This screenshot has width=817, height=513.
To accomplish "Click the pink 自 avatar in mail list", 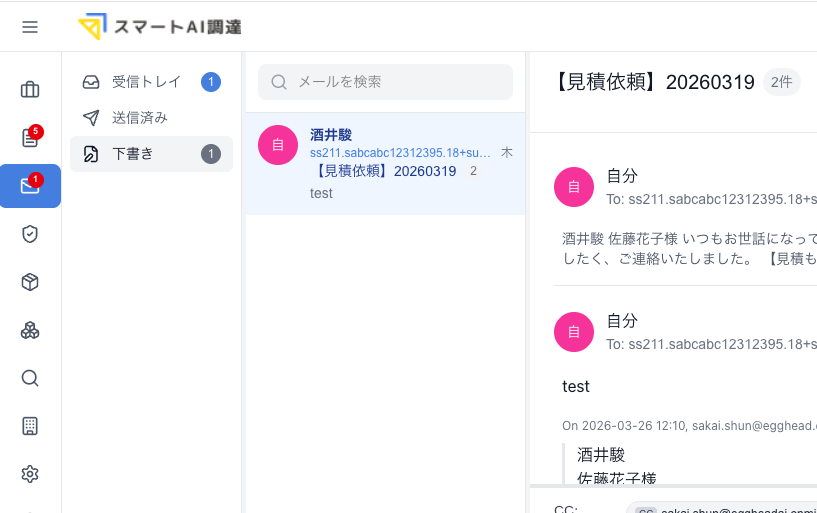I will [278, 145].
